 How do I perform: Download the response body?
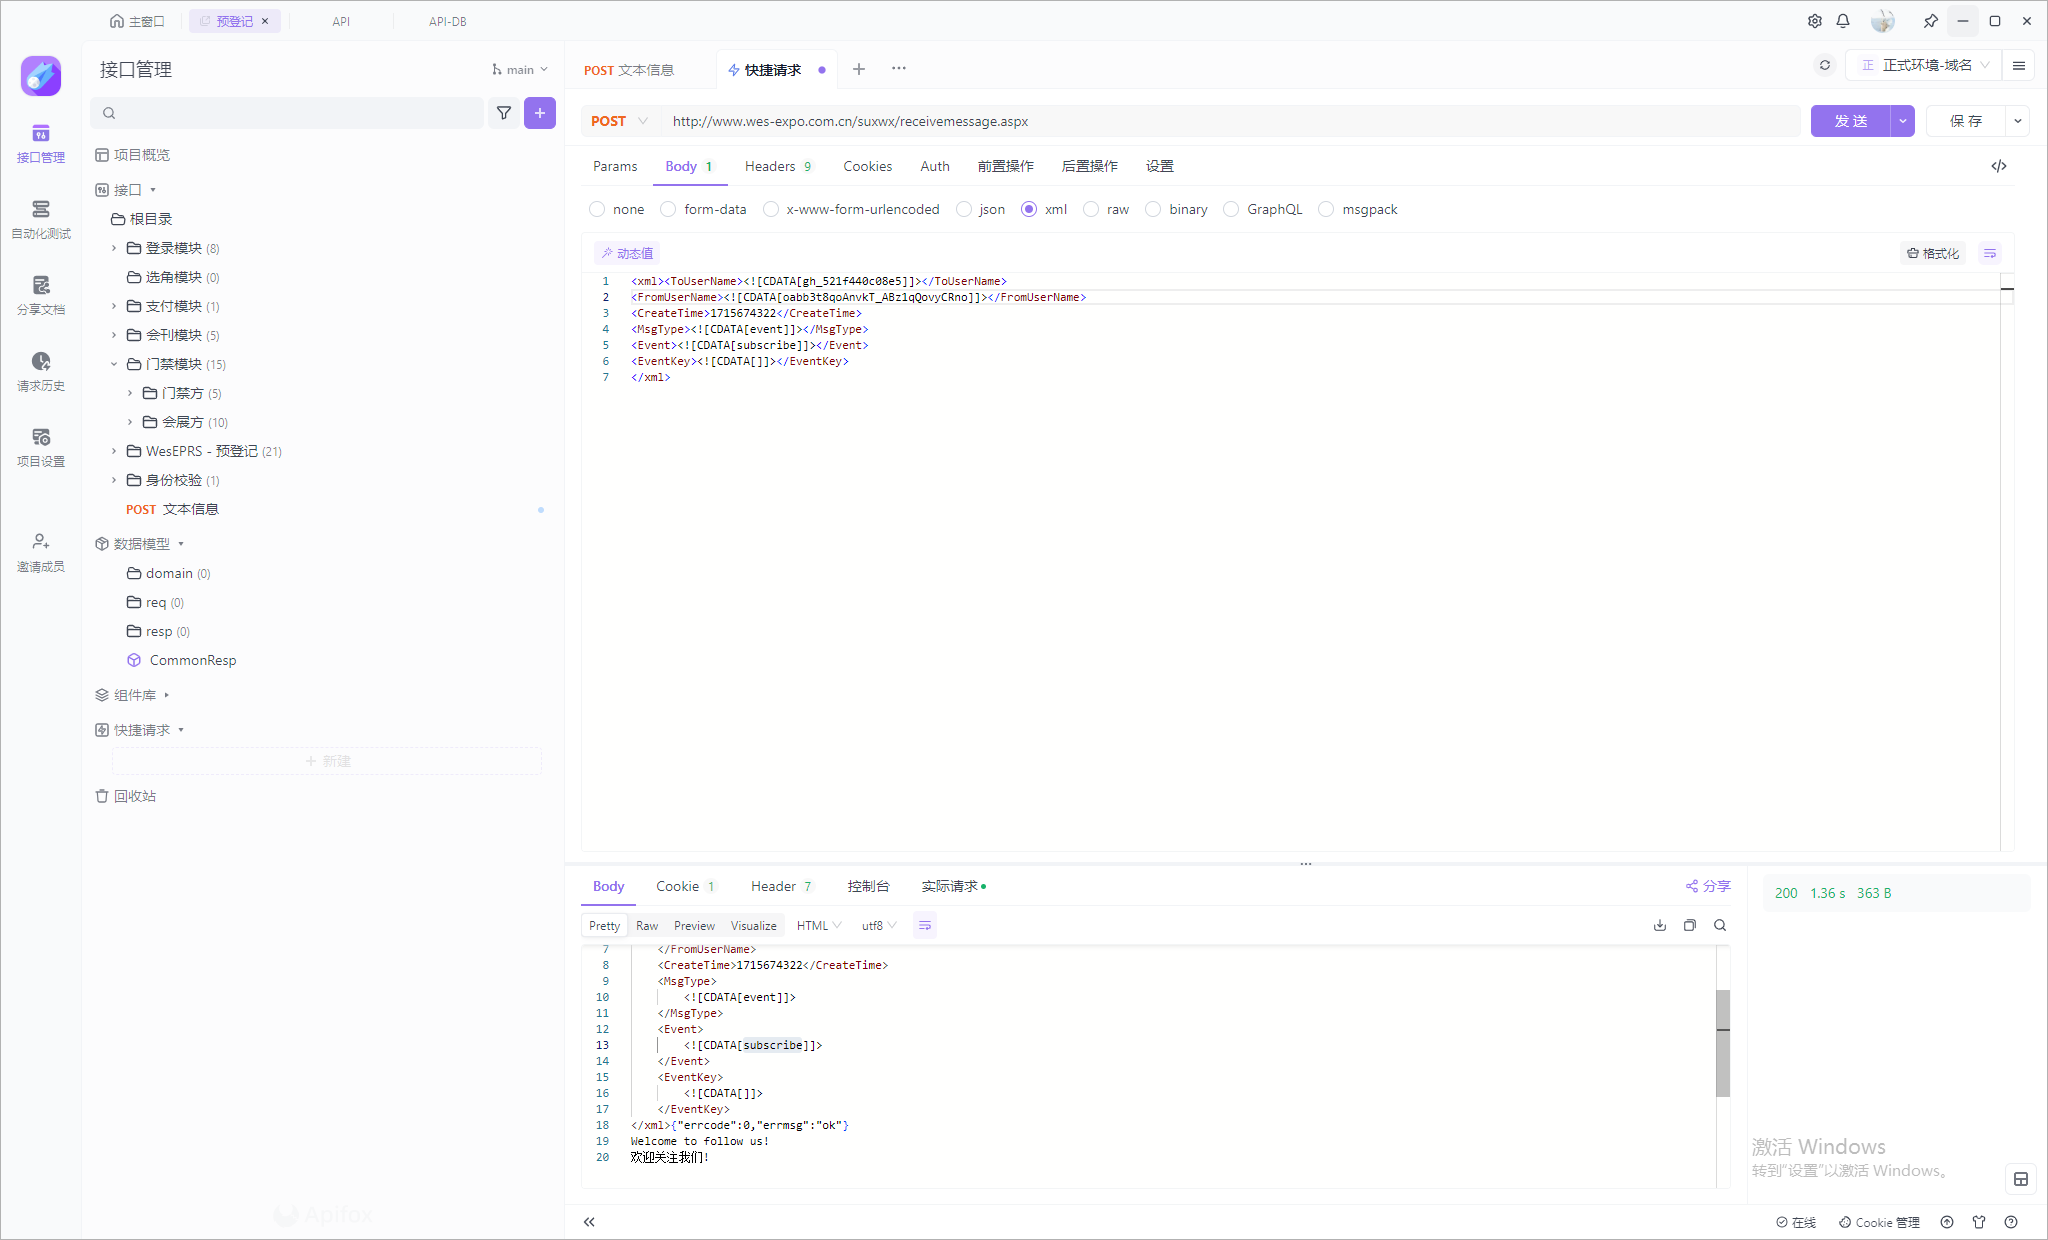tap(1660, 925)
